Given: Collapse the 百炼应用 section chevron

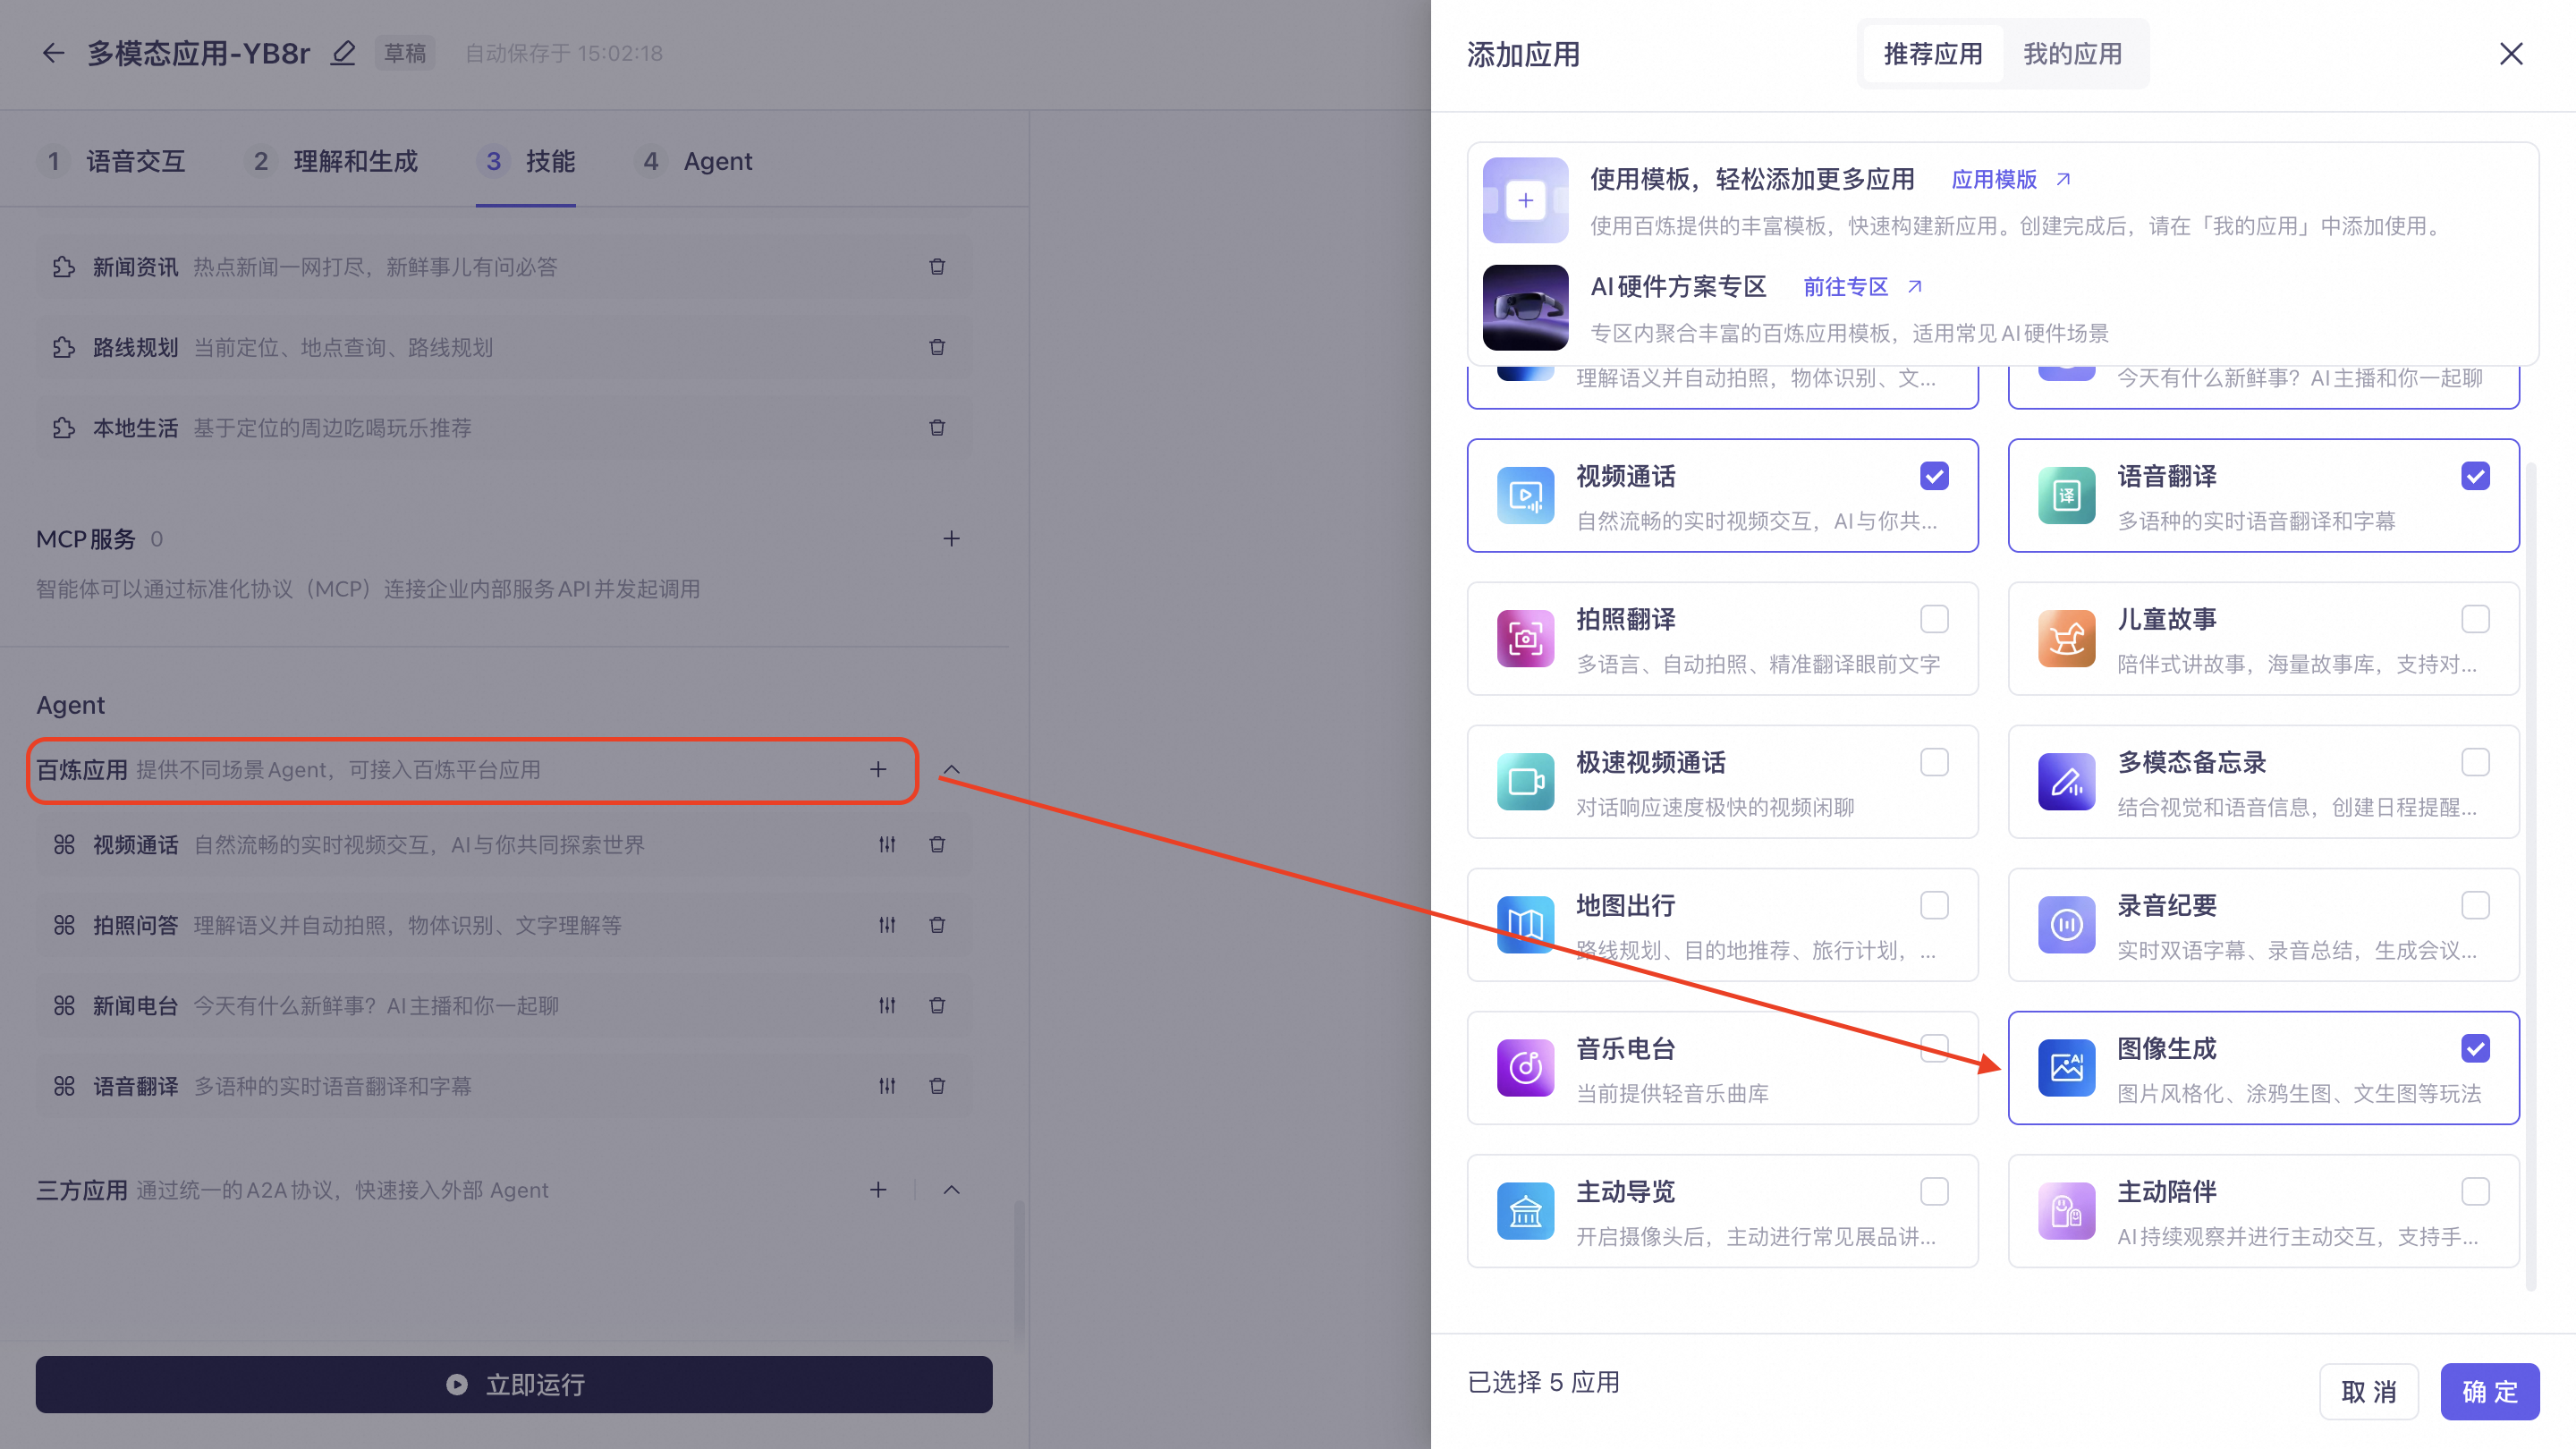Looking at the screenshot, I should (951, 770).
